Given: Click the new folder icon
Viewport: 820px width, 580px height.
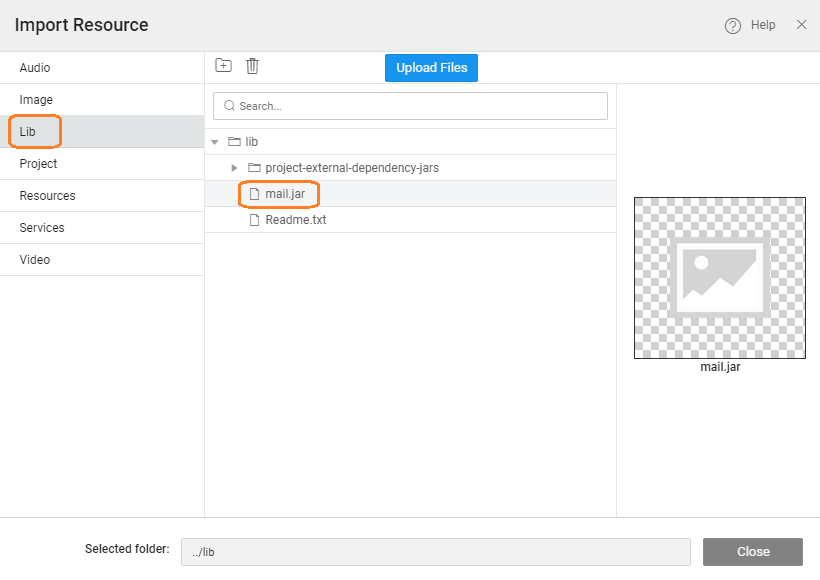Looking at the screenshot, I should (224, 66).
